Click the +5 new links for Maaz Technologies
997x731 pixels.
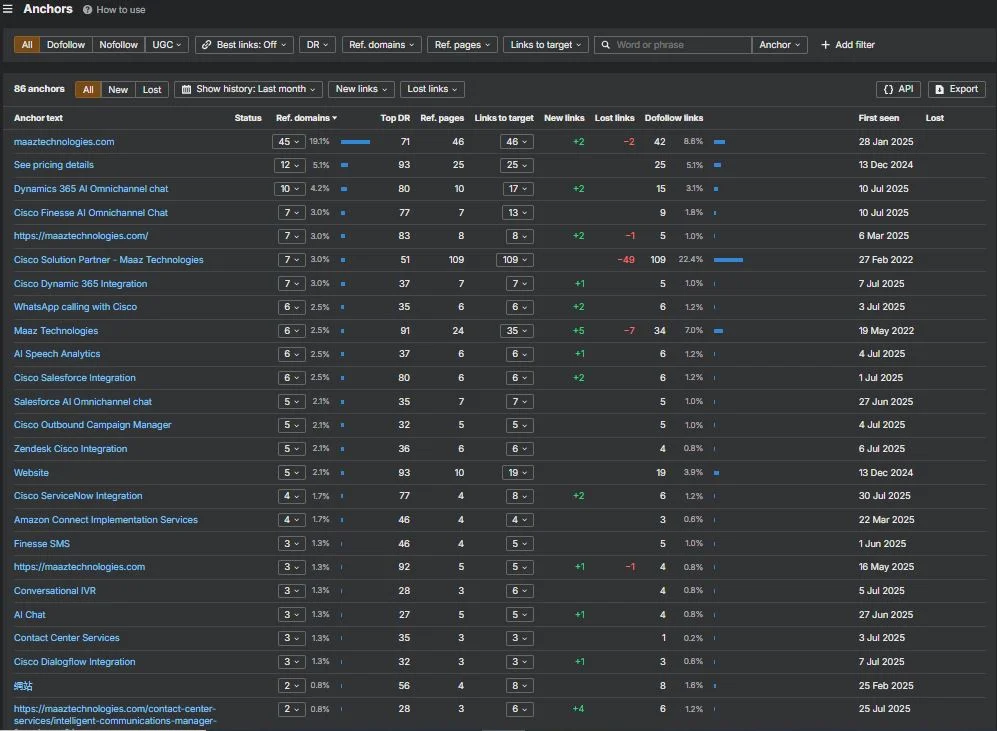click(578, 331)
